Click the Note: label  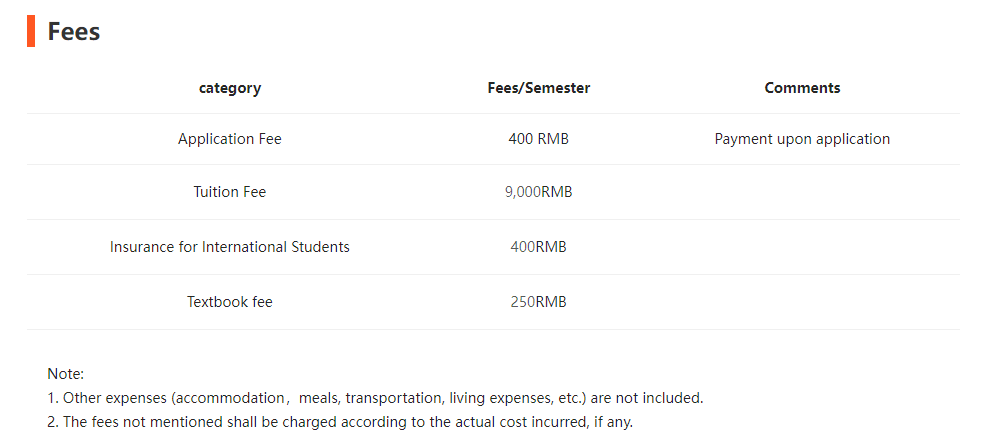66,374
